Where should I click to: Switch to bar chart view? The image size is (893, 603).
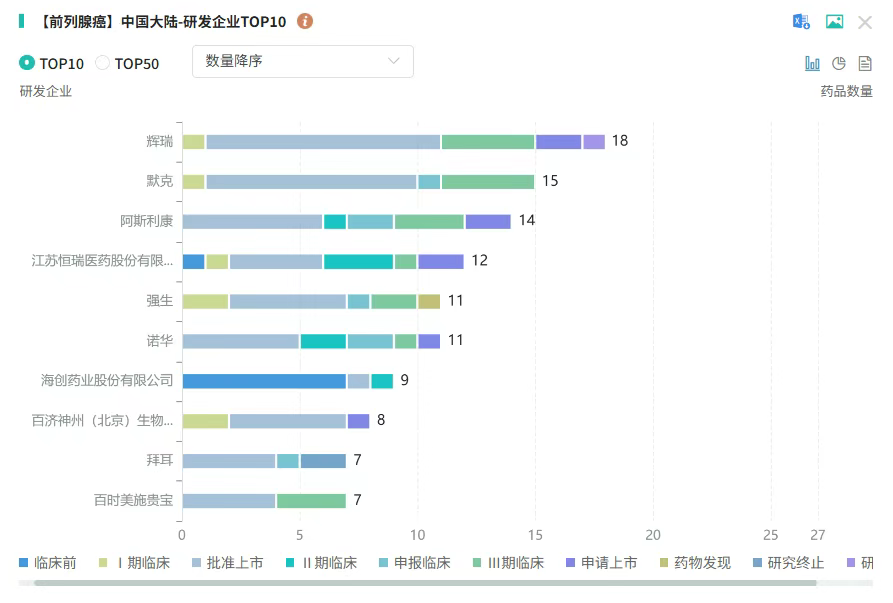pos(812,63)
